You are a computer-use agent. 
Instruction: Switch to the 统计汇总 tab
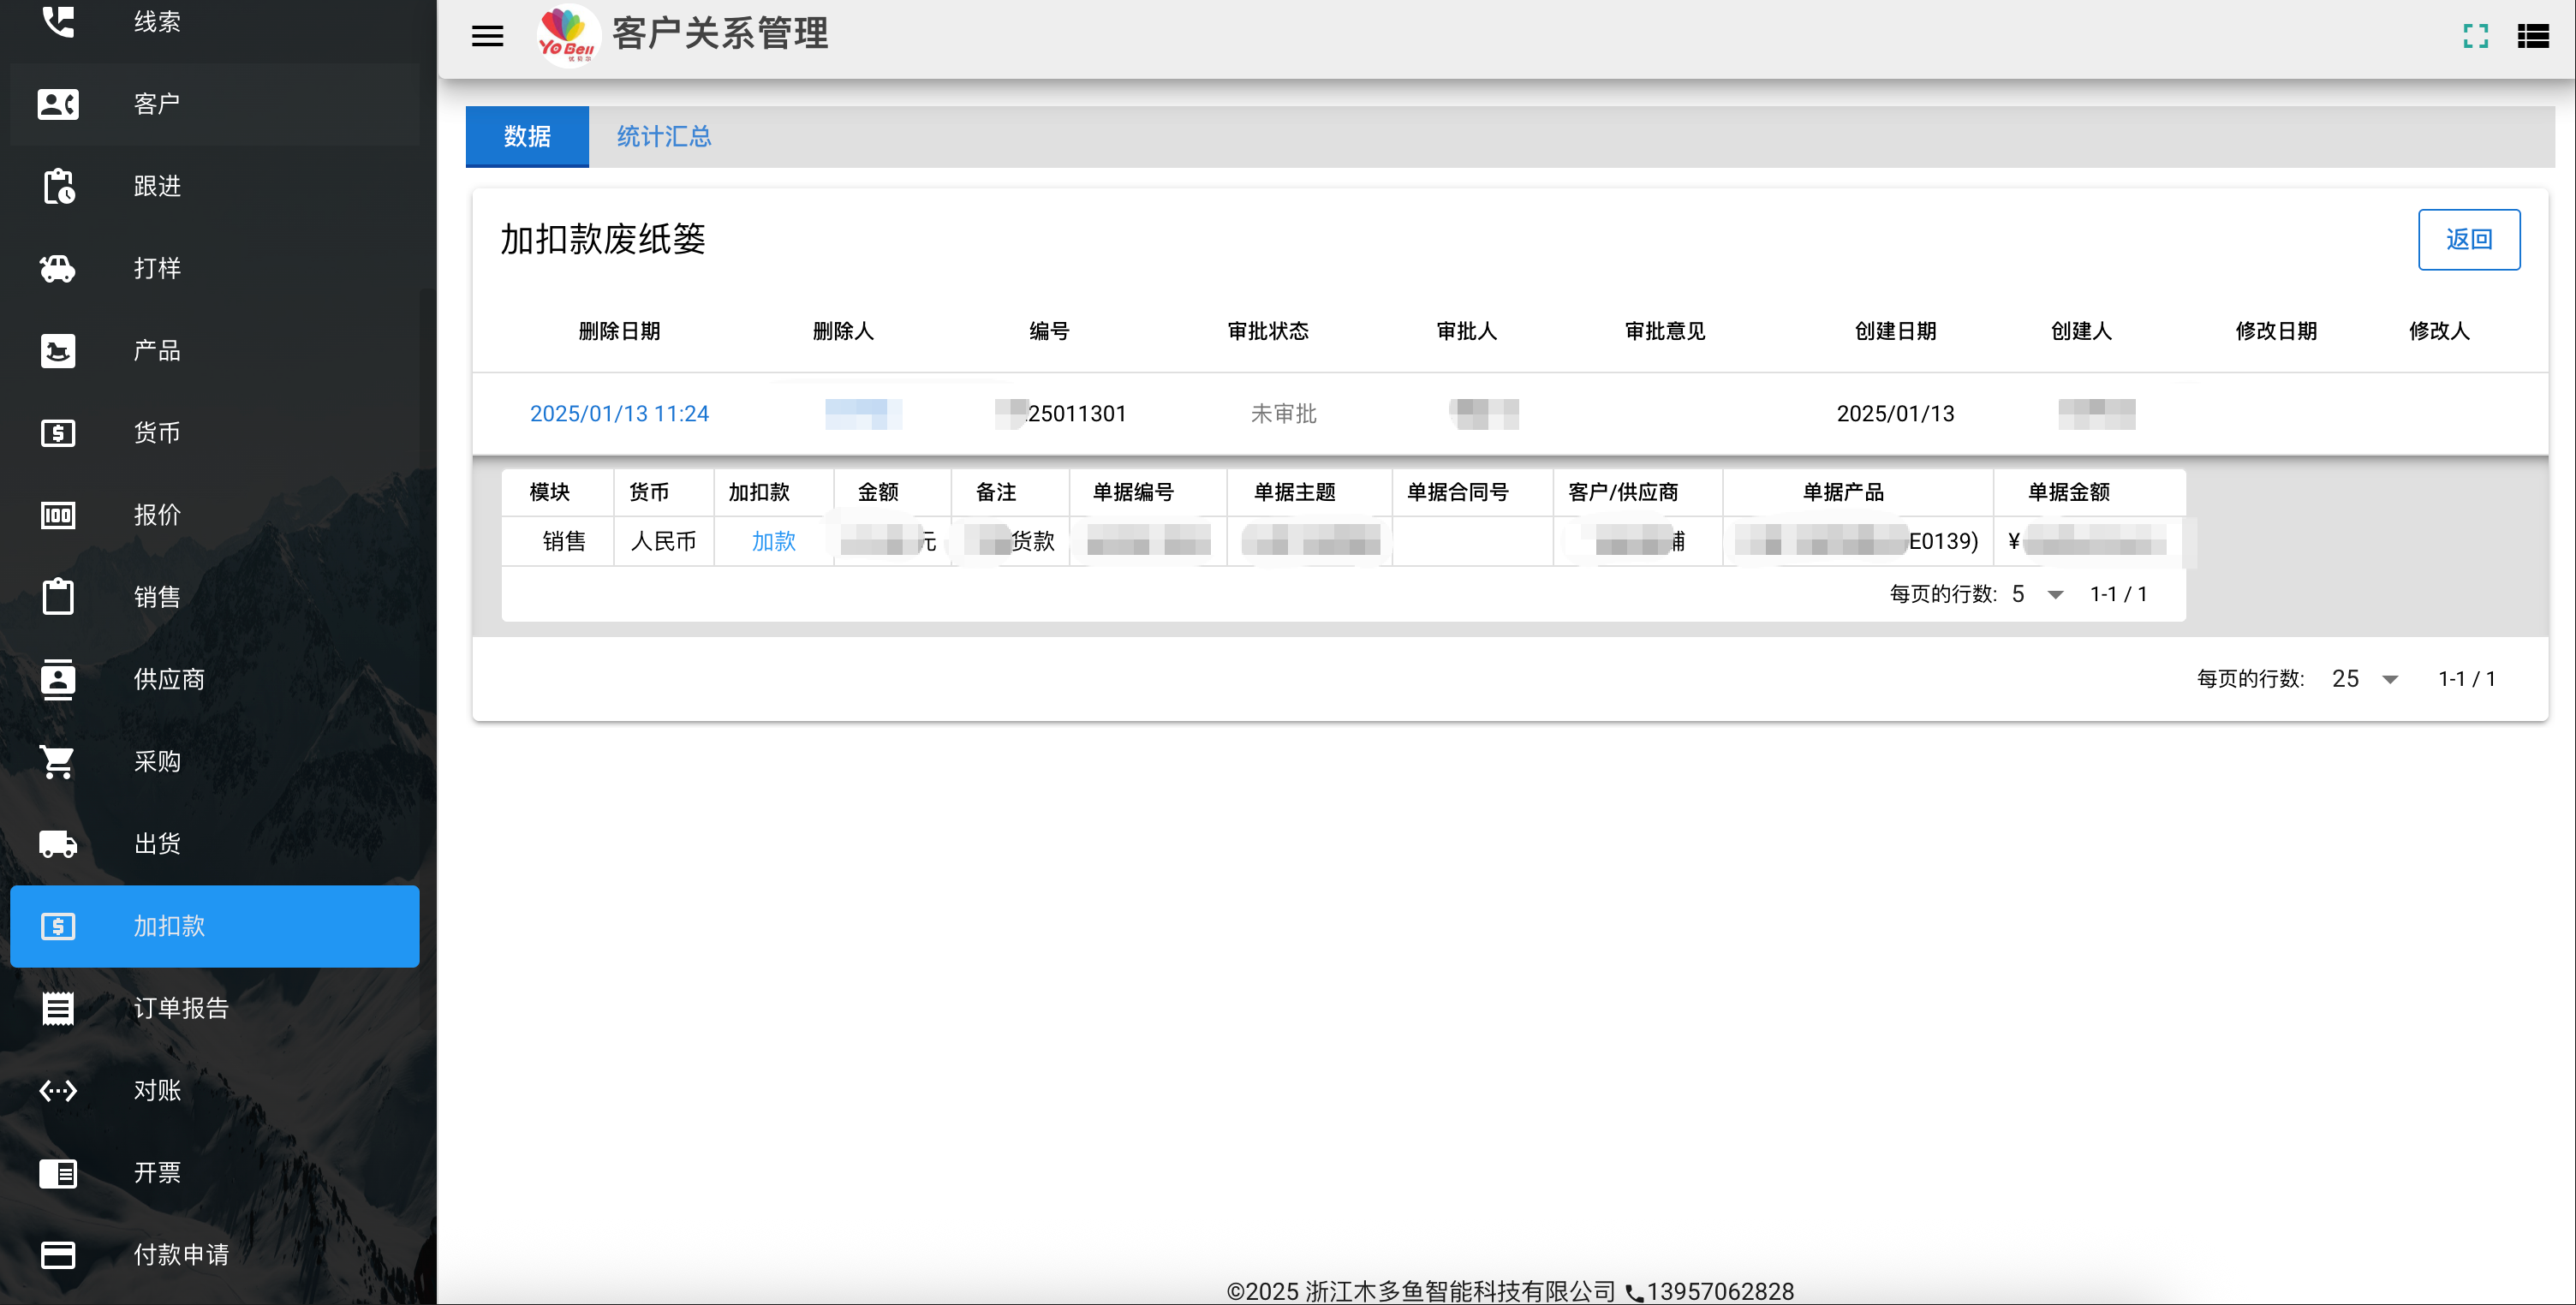[663, 136]
